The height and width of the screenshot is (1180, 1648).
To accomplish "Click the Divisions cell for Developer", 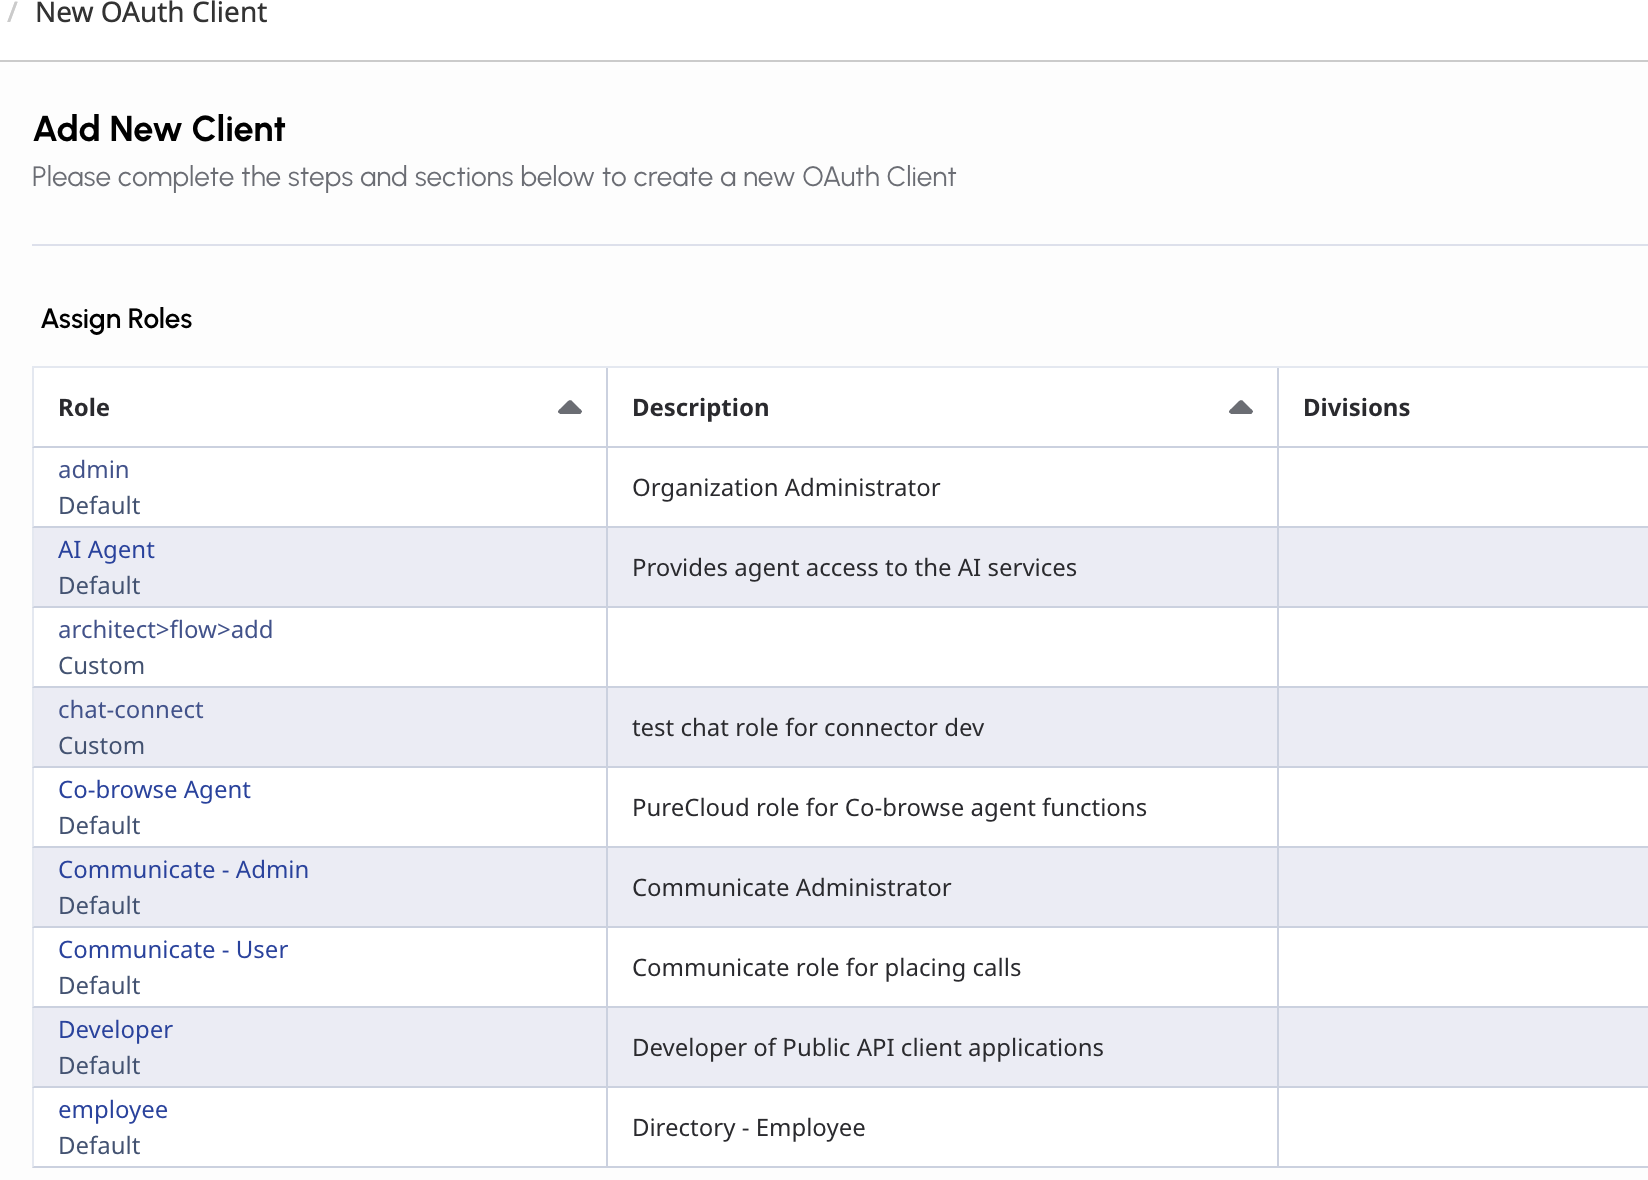I will (x=1462, y=1047).
